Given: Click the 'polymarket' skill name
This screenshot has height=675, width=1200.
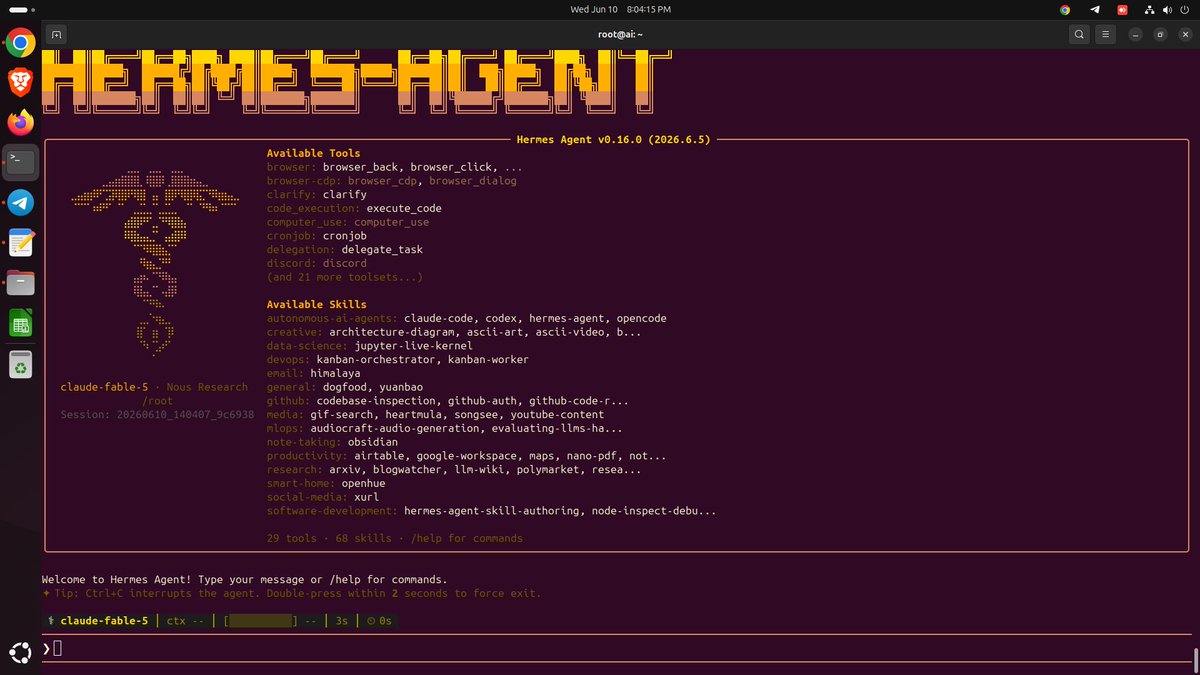Looking at the screenshot, I should click(x=548, y=469).
